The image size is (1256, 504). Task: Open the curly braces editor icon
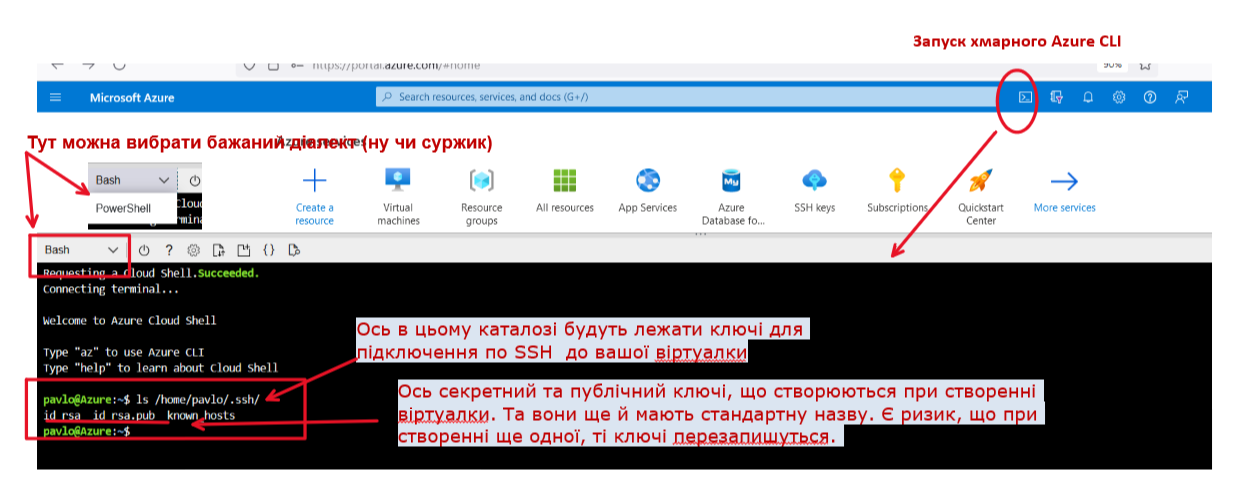(x=268, y=250)
